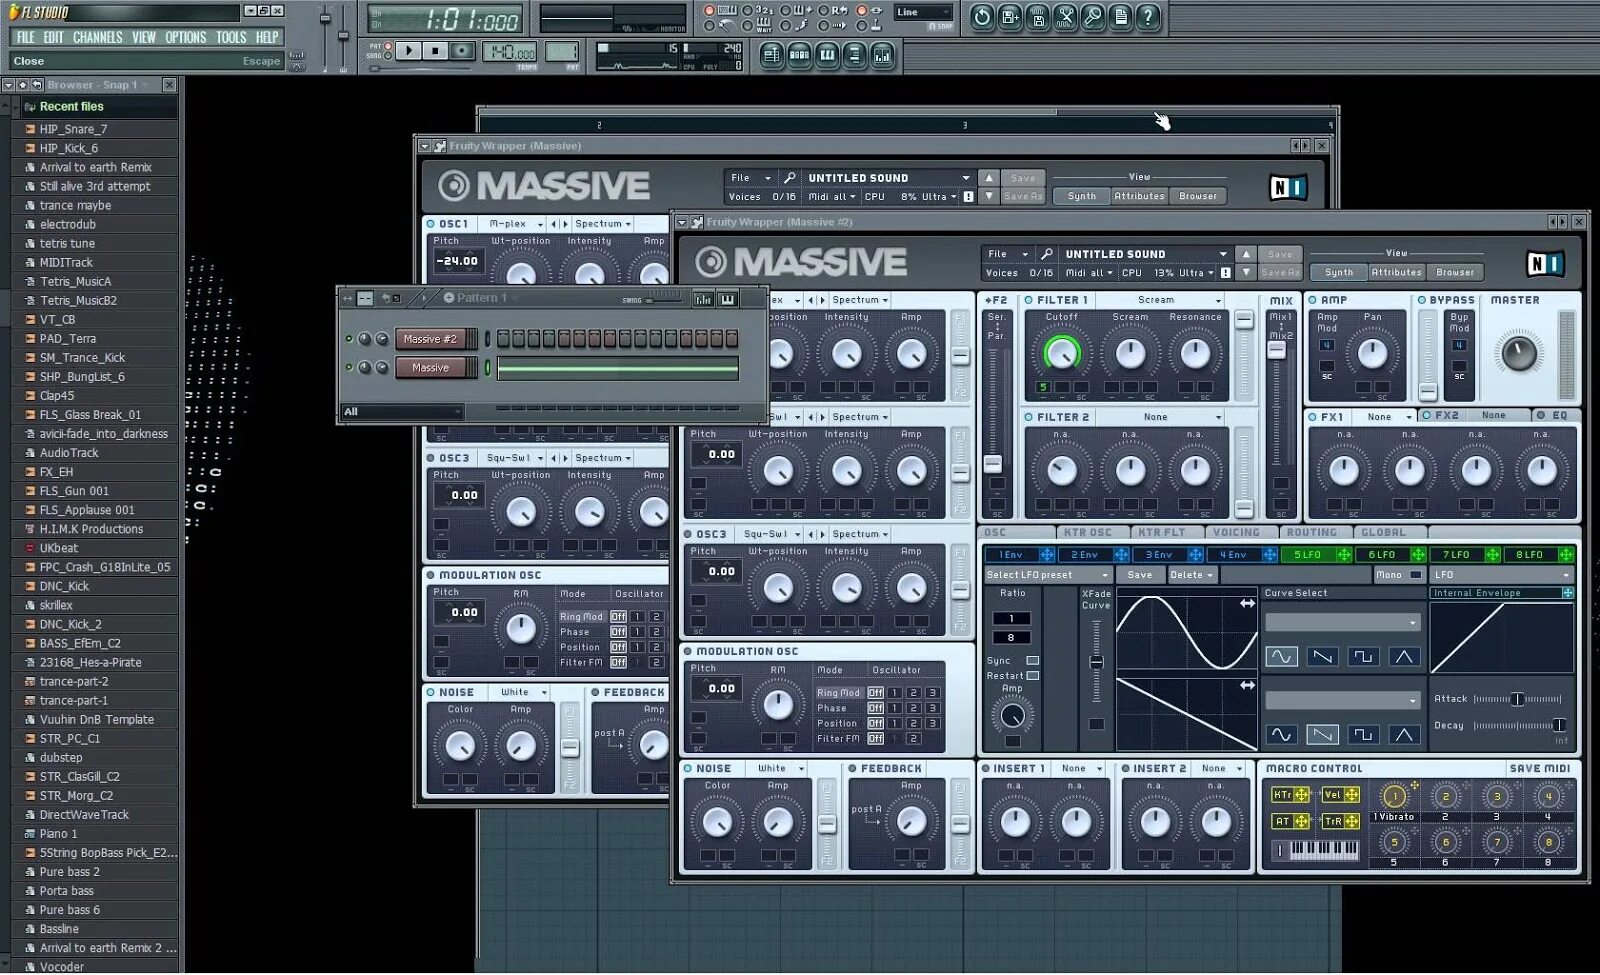Select the Massive channel button
The image size is (1600, 975).
pyautogui.click(x=430, y=368)
